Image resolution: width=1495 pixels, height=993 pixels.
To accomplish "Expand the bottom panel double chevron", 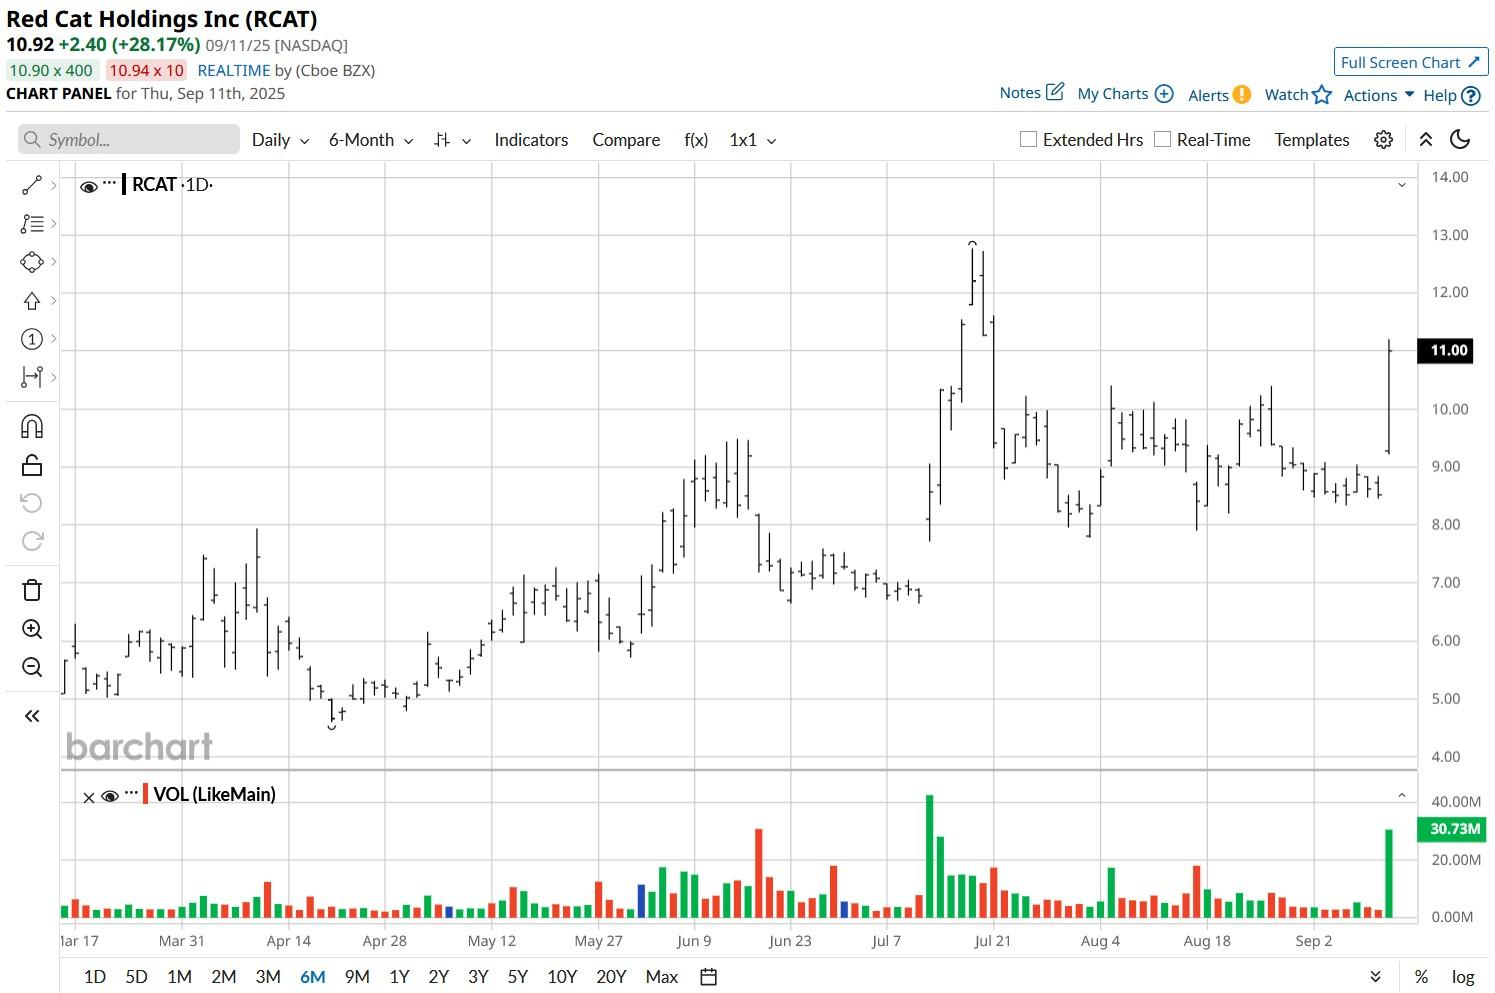I will (x=1376, y=977).
